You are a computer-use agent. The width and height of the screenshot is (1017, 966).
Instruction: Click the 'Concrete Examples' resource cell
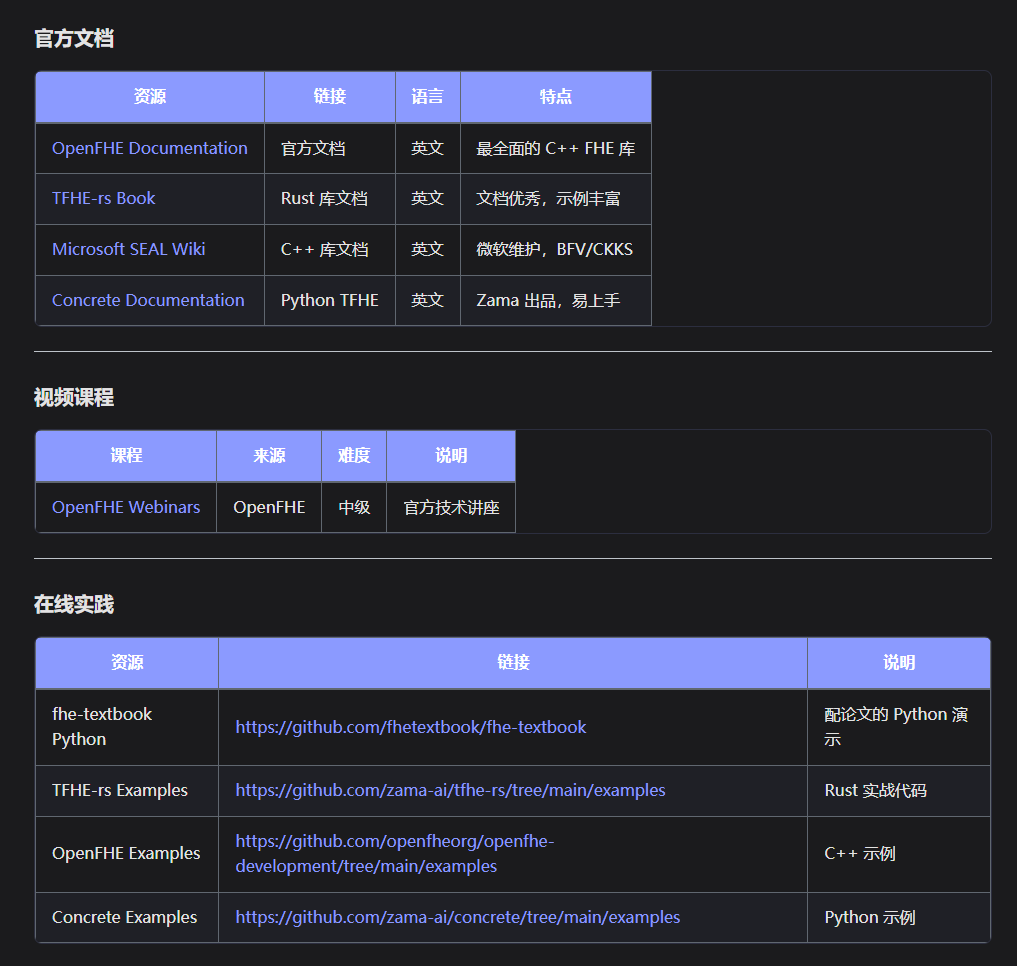(126, 917)
